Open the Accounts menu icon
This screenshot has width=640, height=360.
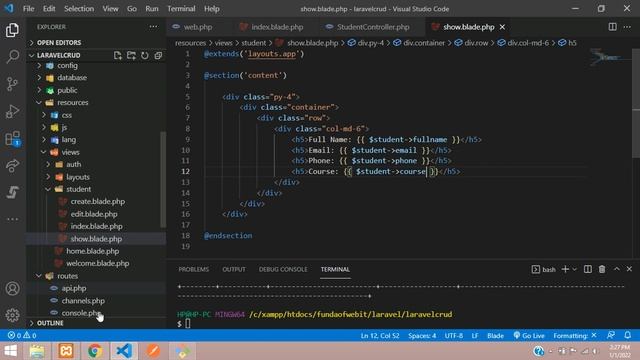coord(12,289)
